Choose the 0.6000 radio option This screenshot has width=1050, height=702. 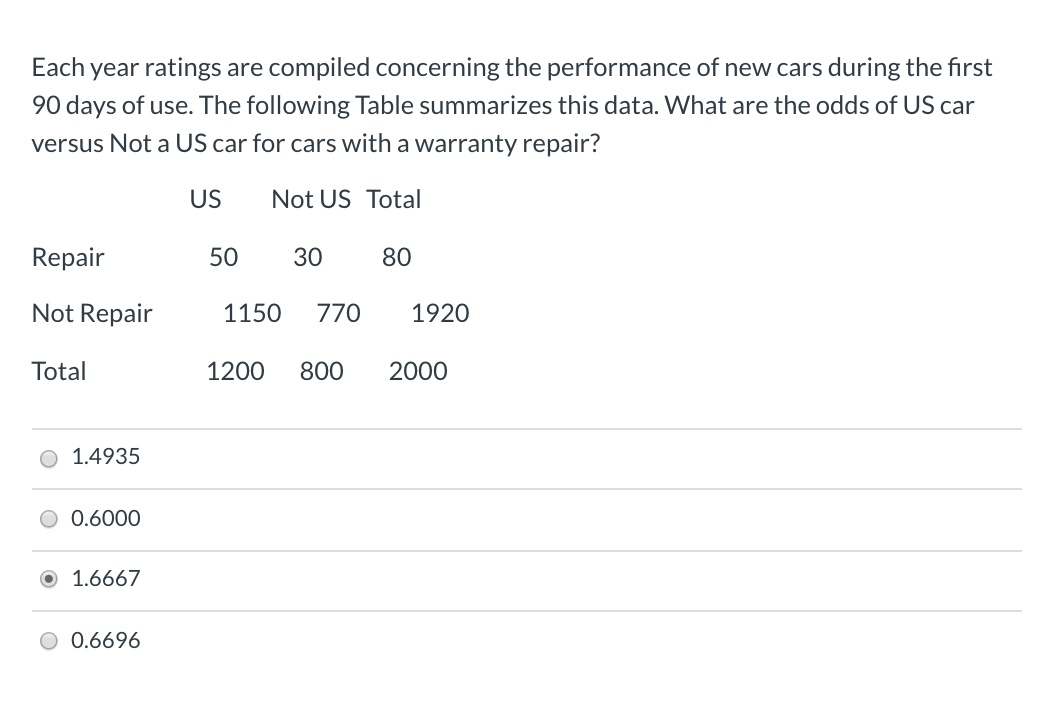[x=48, y=519]
